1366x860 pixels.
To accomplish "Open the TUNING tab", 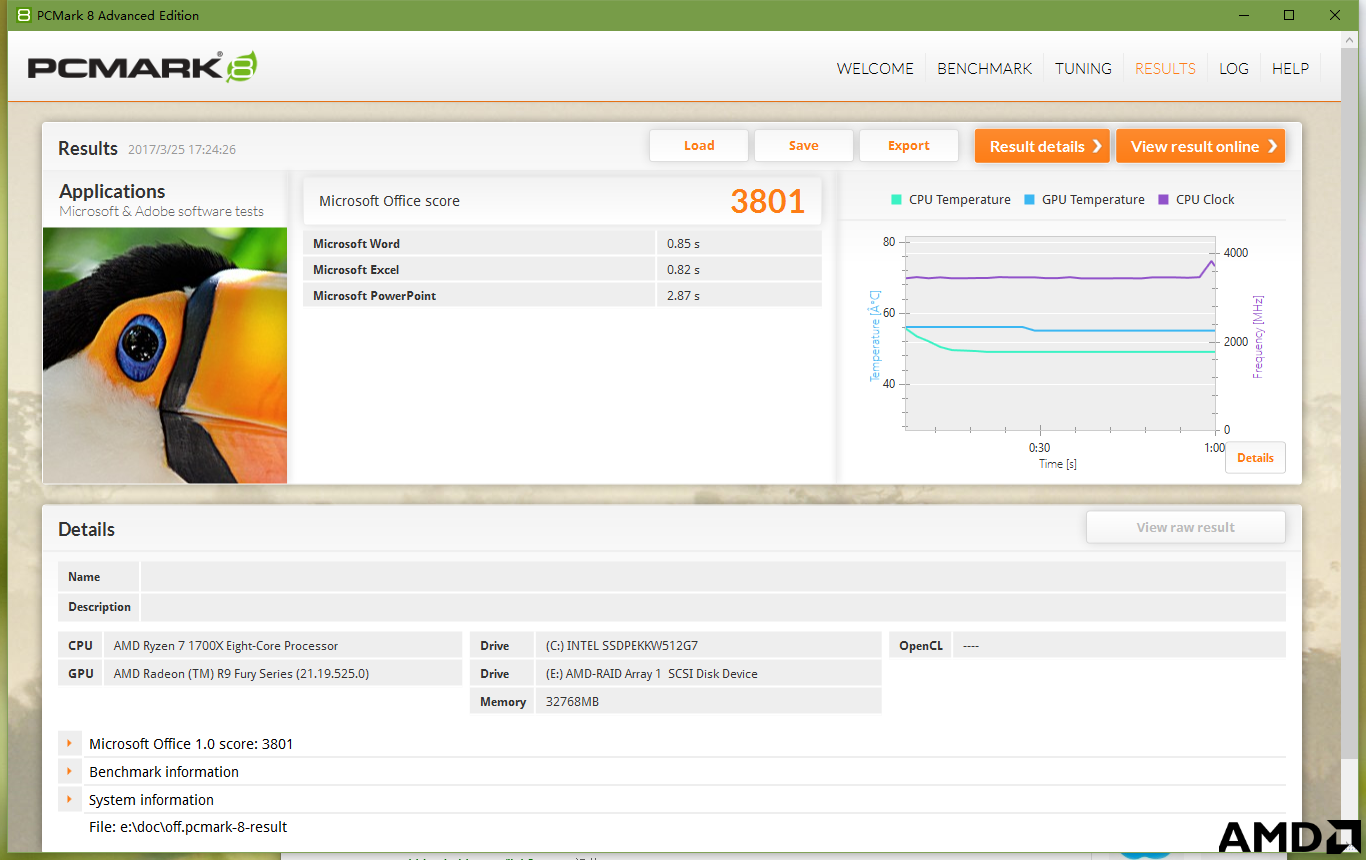I will click(x=1083, y=69).
